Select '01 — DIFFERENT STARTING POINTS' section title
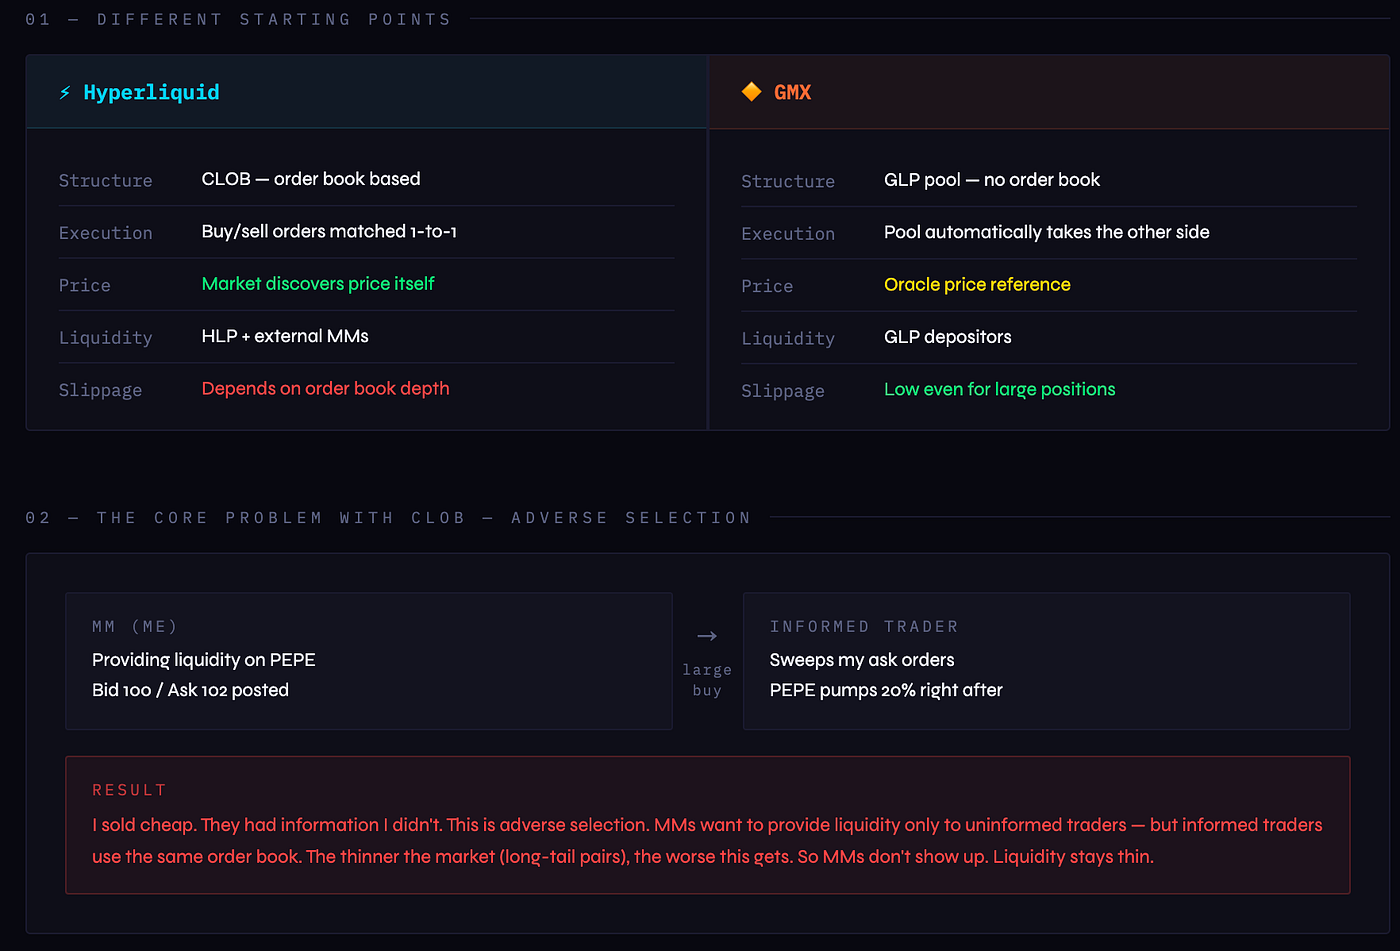Image resolution: width=1400 pixels, height=951 pixels. coord(238,19)
